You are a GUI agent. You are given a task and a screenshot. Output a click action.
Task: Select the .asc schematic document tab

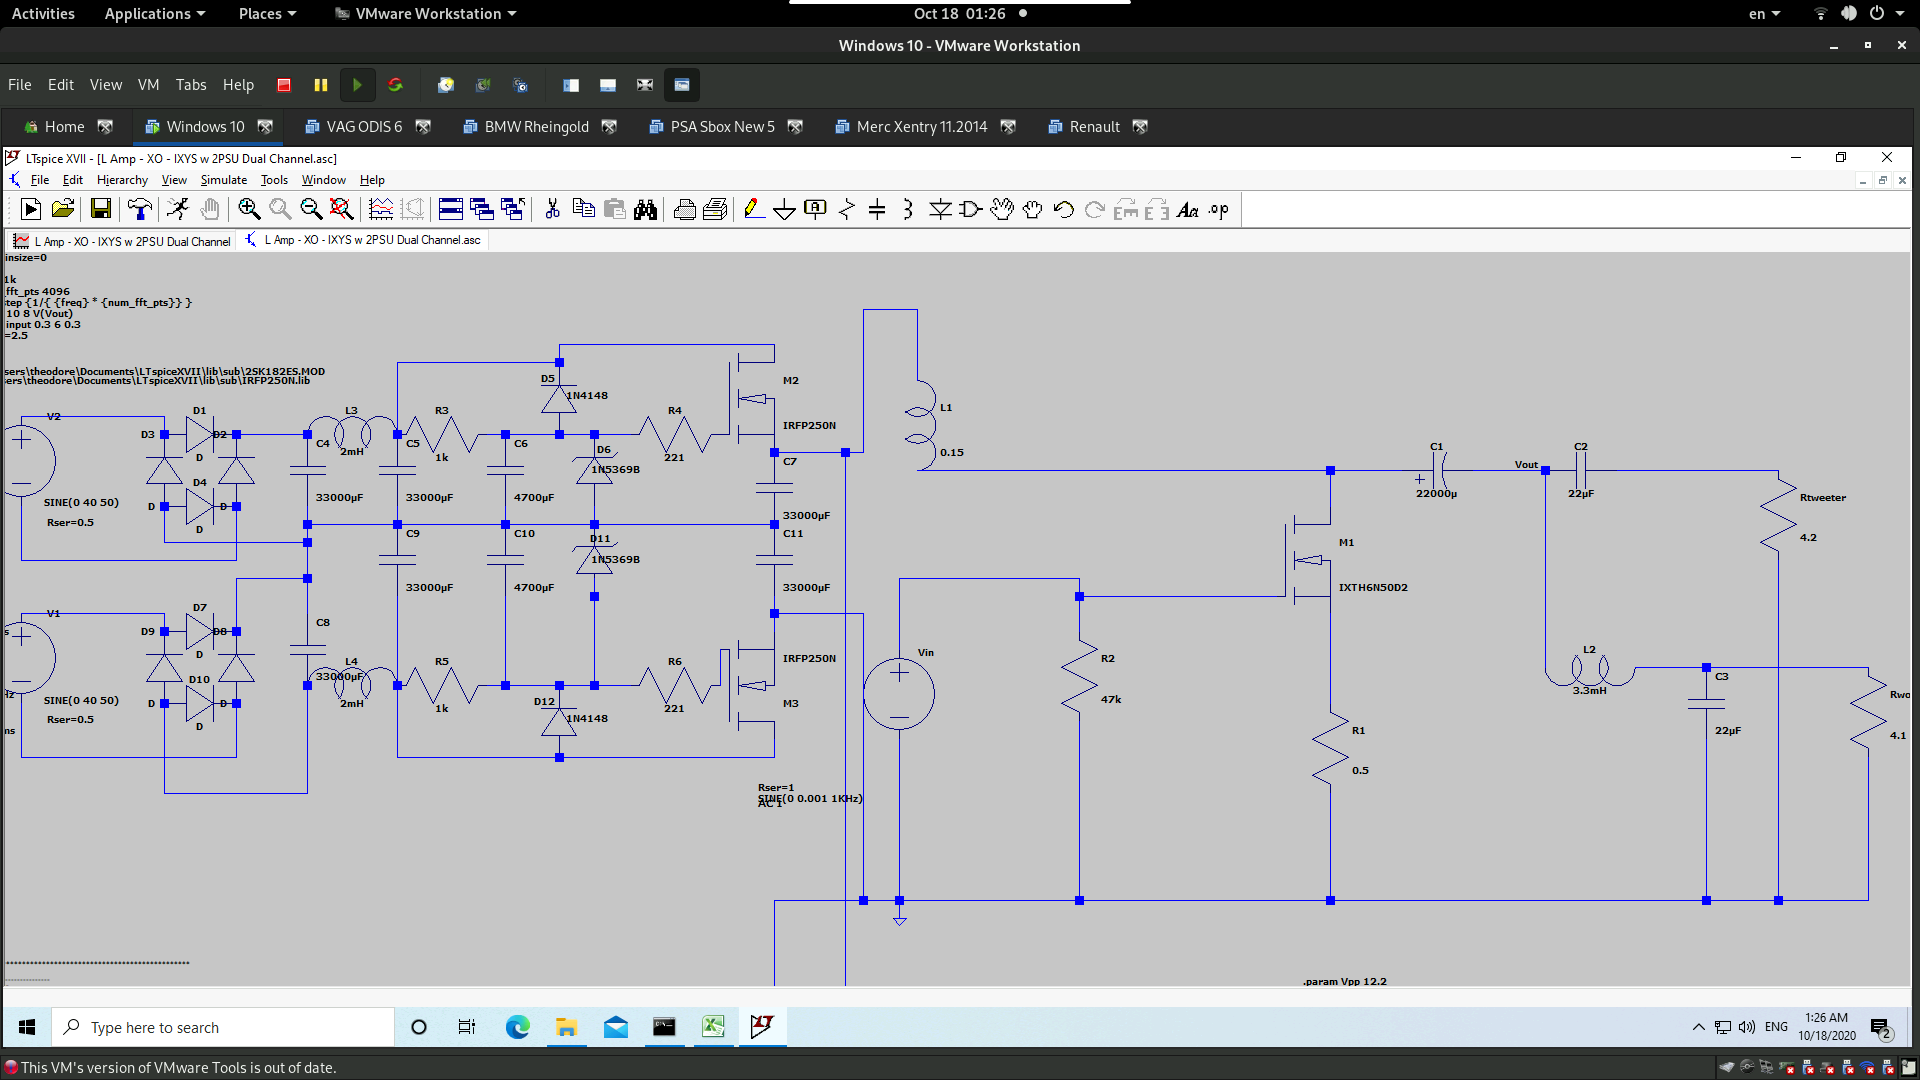(364, 240)
